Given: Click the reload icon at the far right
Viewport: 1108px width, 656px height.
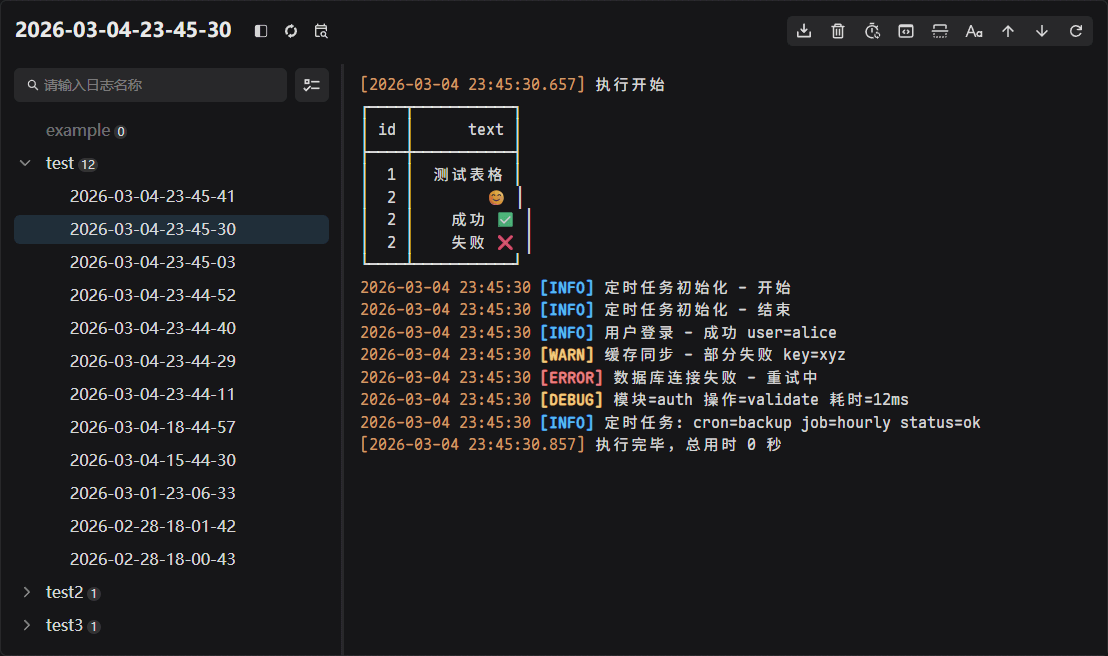Looking at the screenshot, I should 1075,31.
